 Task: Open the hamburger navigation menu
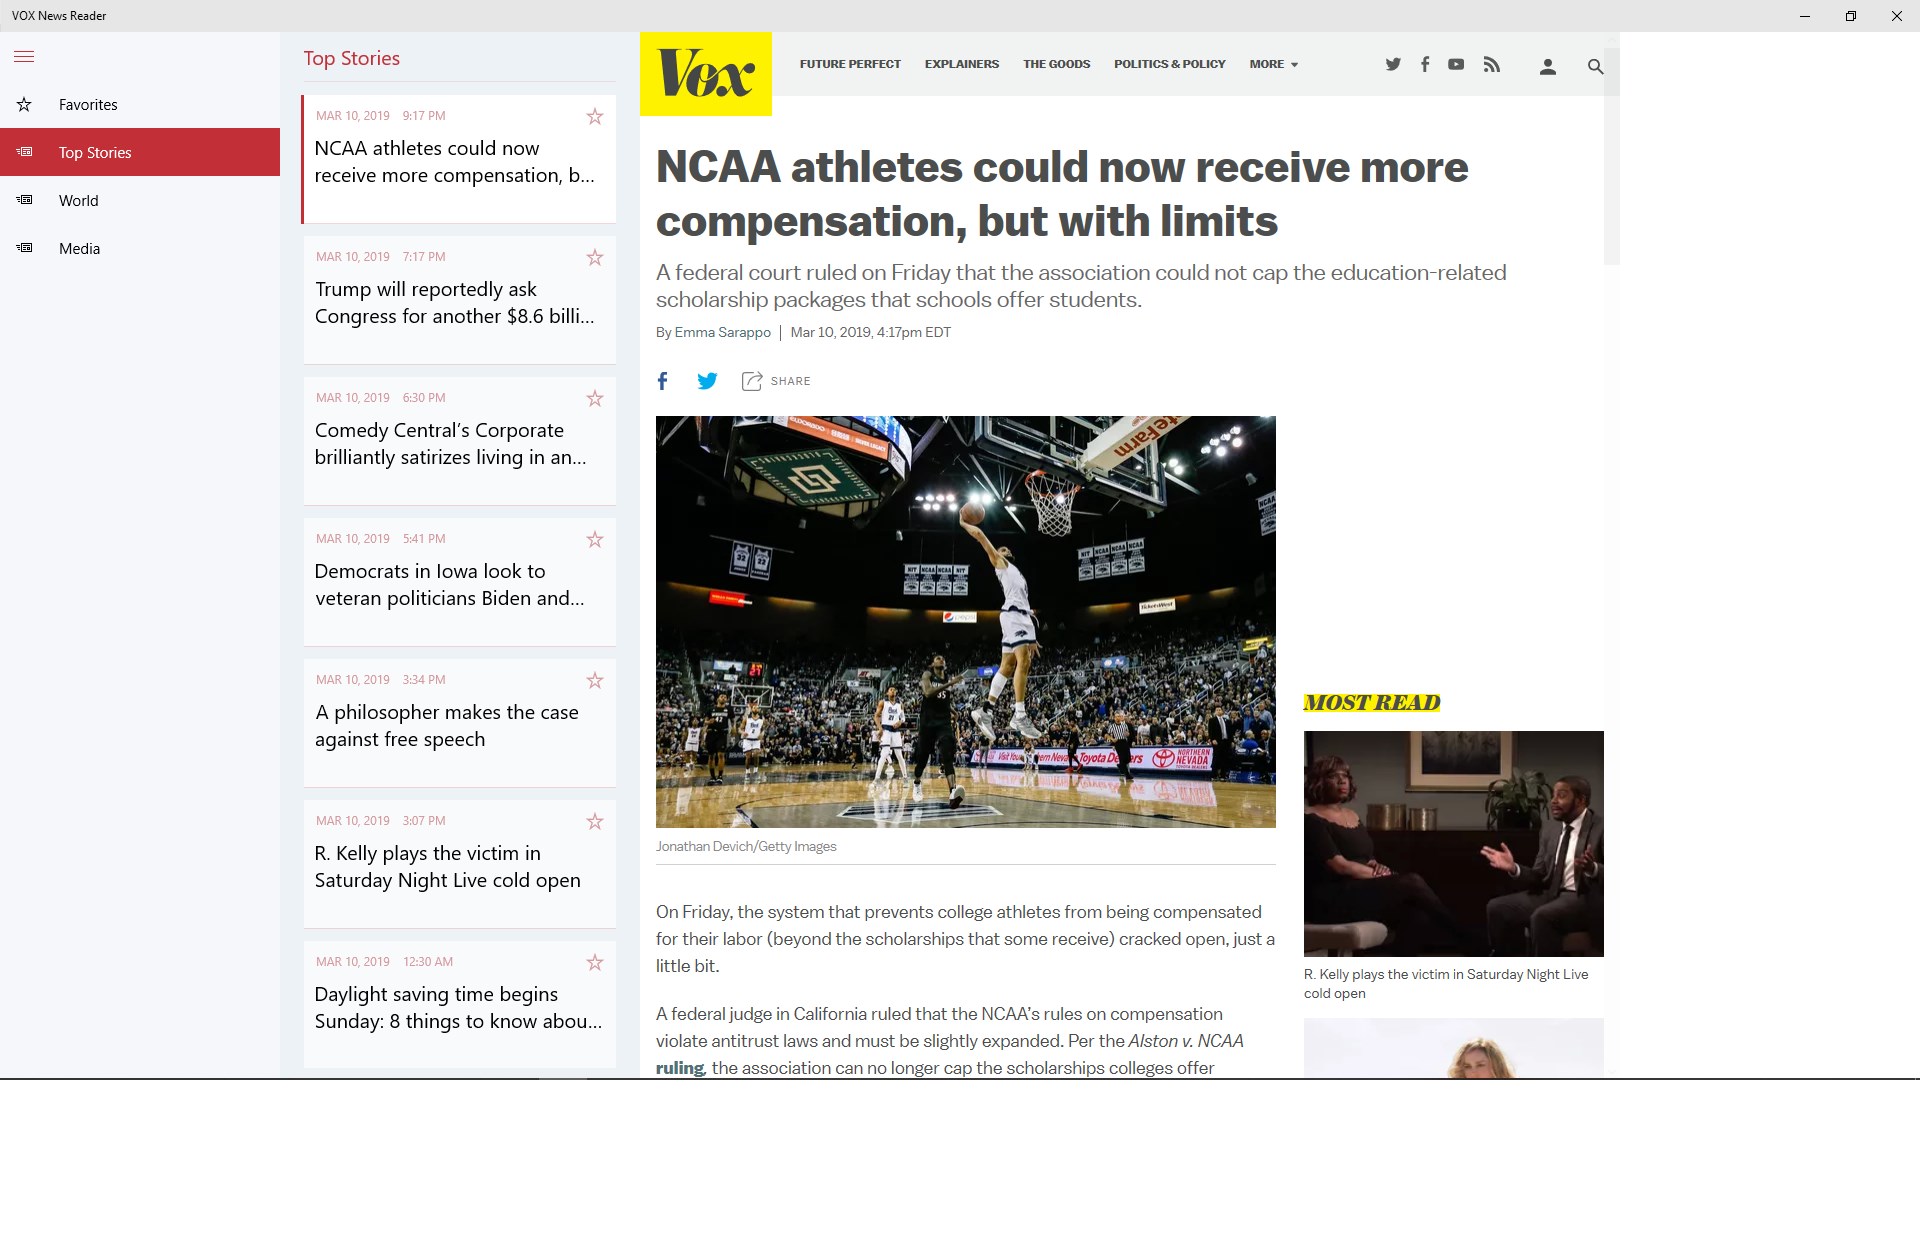coord(24,57)
